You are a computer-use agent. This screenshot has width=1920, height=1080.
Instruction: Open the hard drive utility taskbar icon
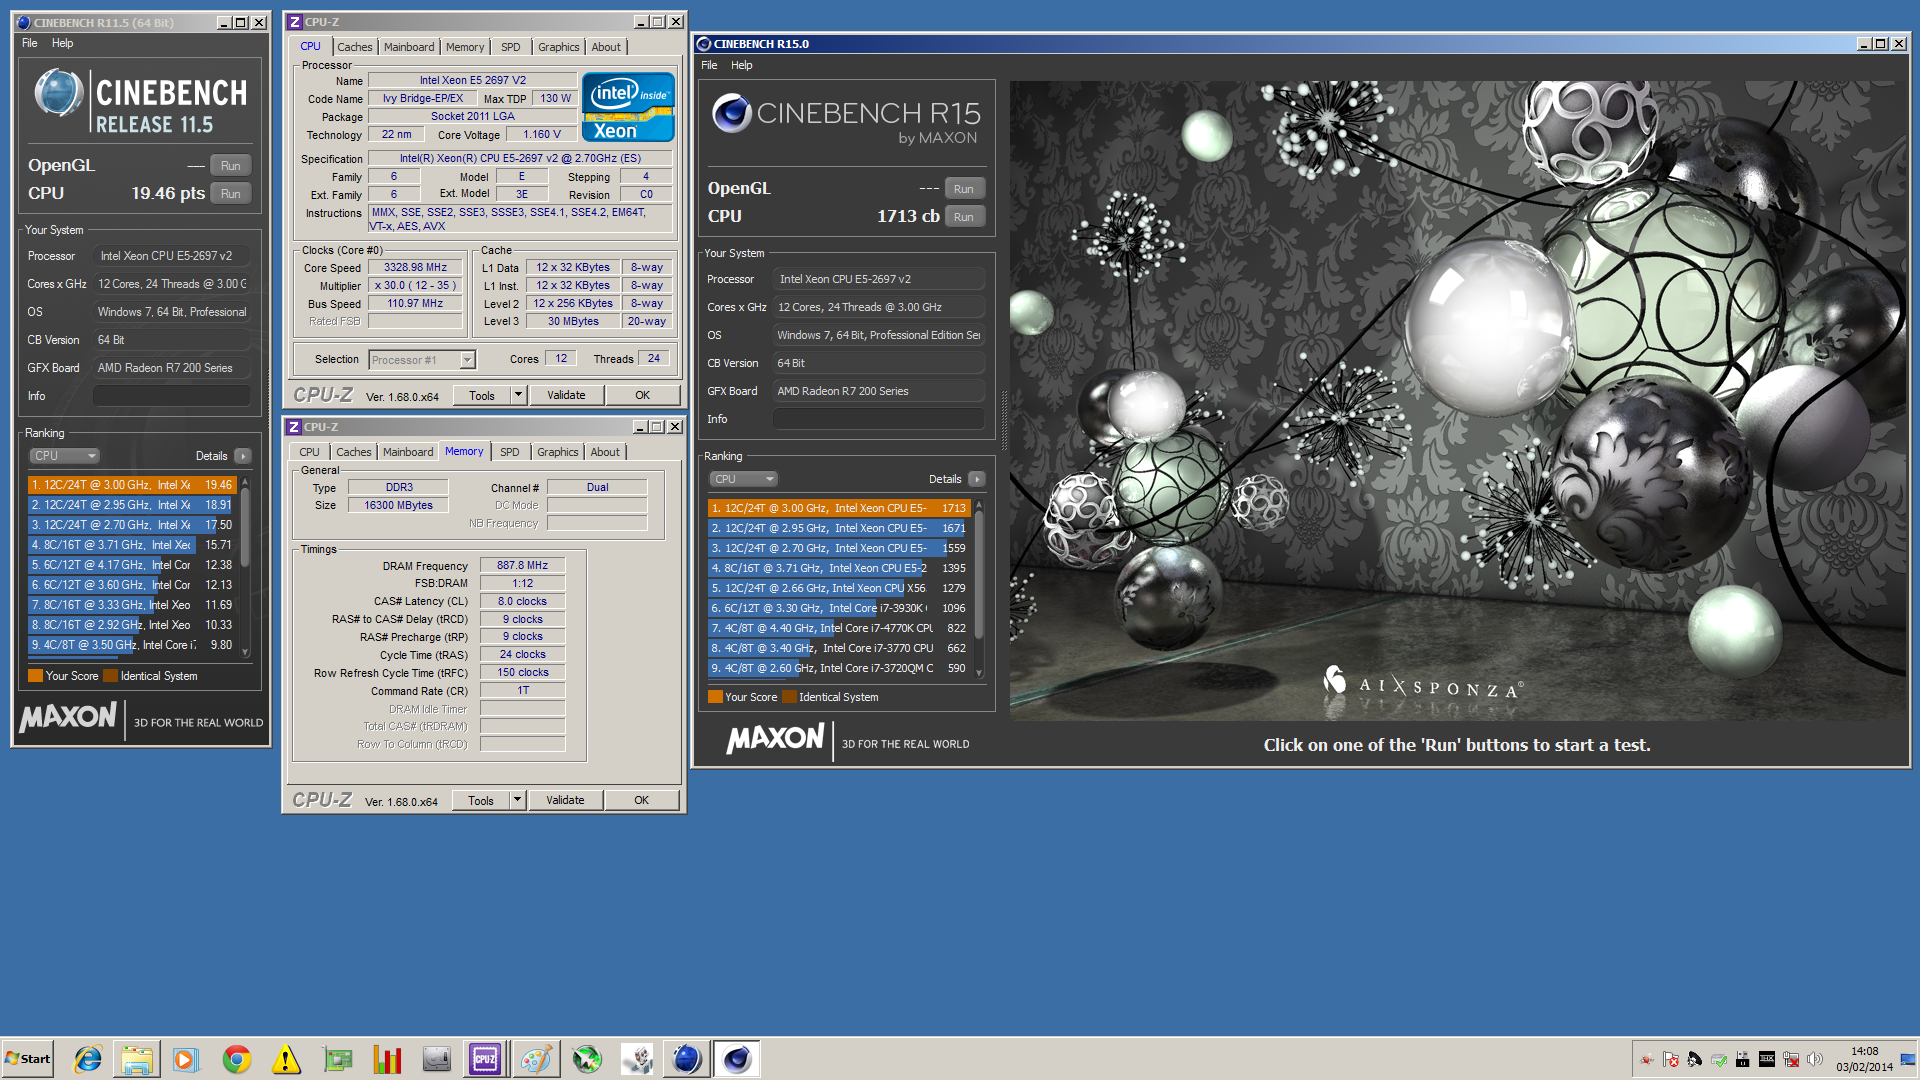point(437,1059)
